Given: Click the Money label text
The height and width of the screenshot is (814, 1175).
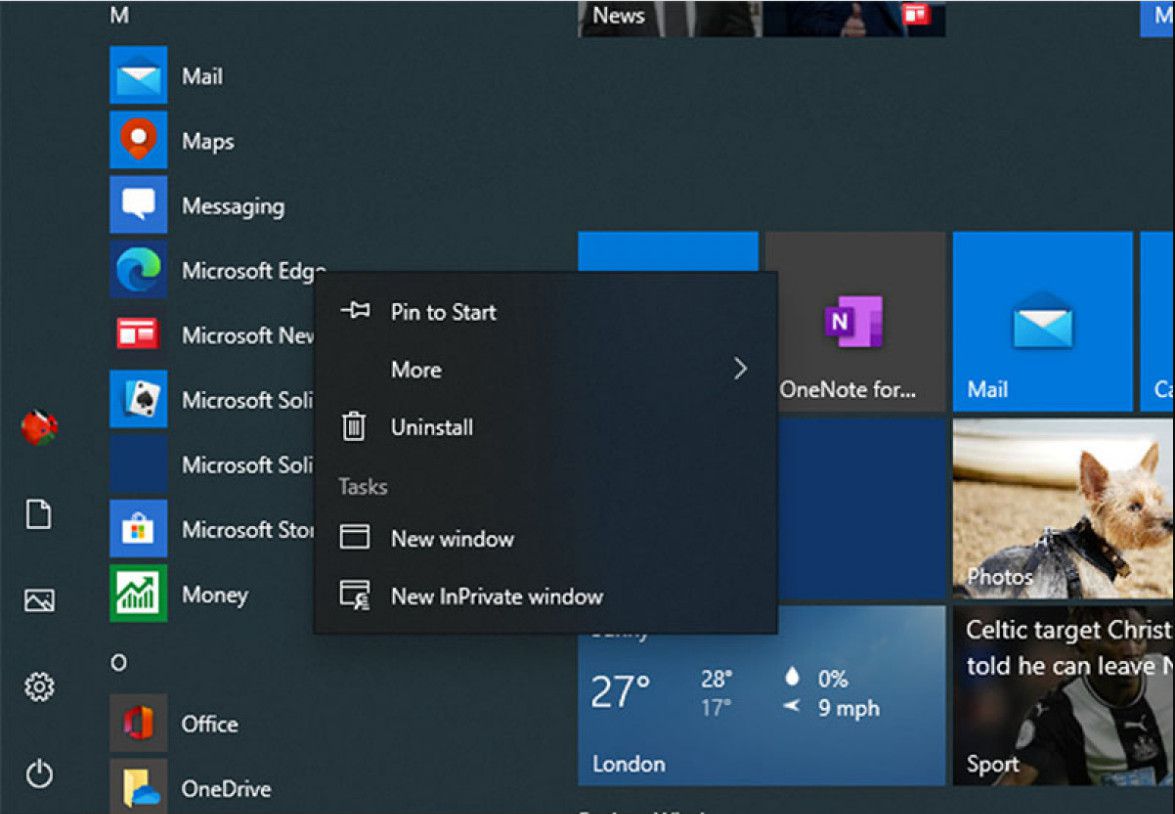Looking at the screenshot, I should point(214,595).
